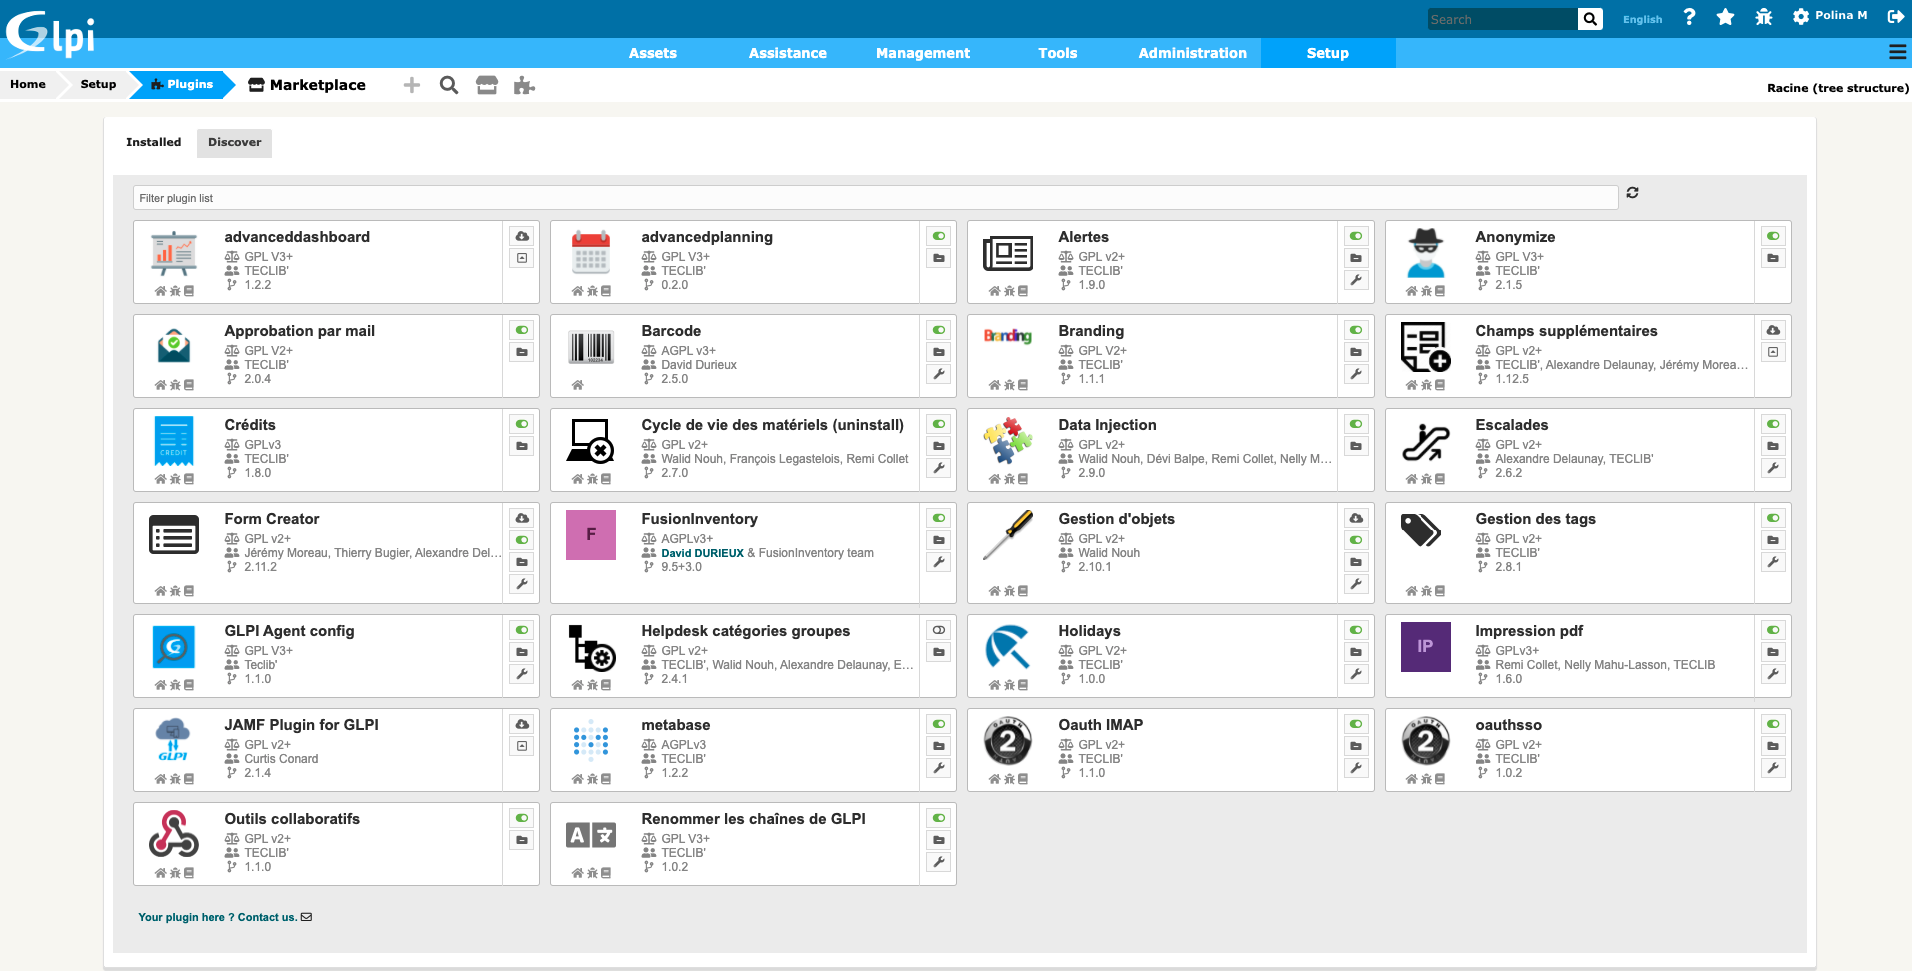Disable the Holidays plugin
Image resolution: width=1912 pixels, height=971 pixels.
point(1356,630)
